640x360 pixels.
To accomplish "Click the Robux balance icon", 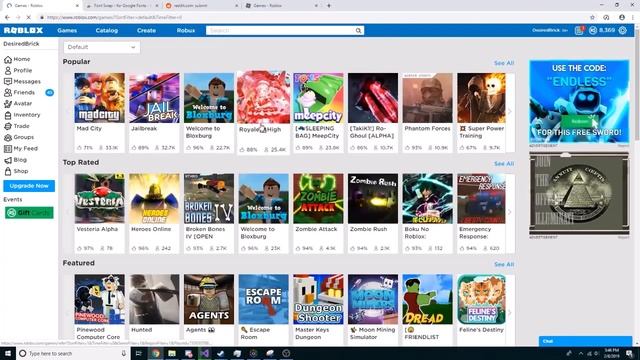I will point(593,30).
